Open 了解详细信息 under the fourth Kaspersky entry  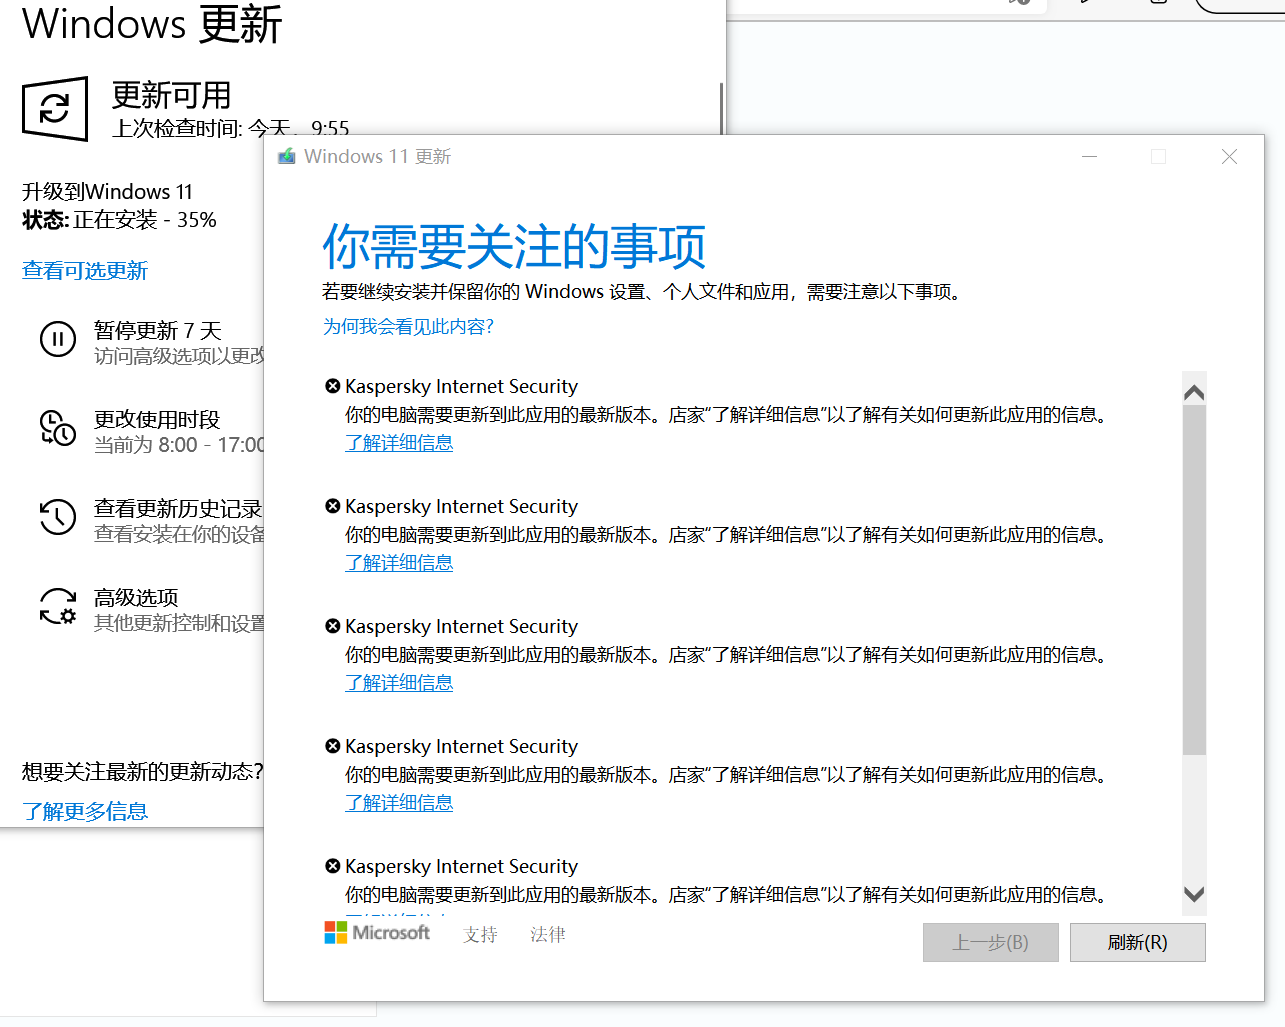(x=399, y=803)
